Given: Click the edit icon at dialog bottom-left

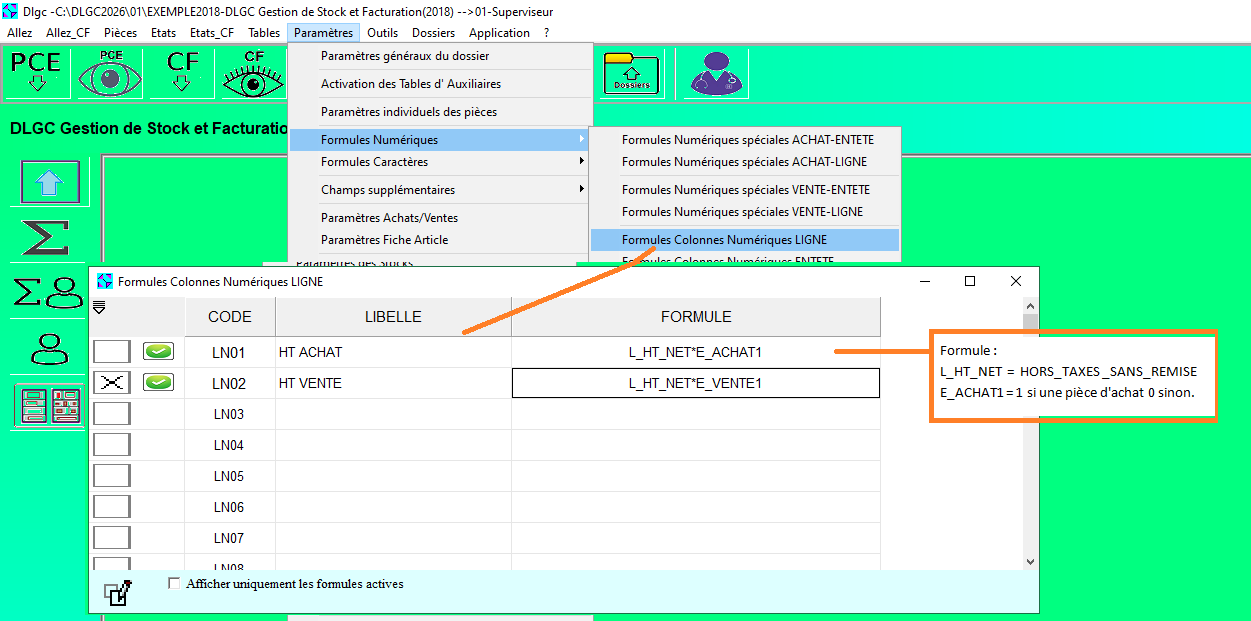Looking at the screenshot, I should coord(118,593).
